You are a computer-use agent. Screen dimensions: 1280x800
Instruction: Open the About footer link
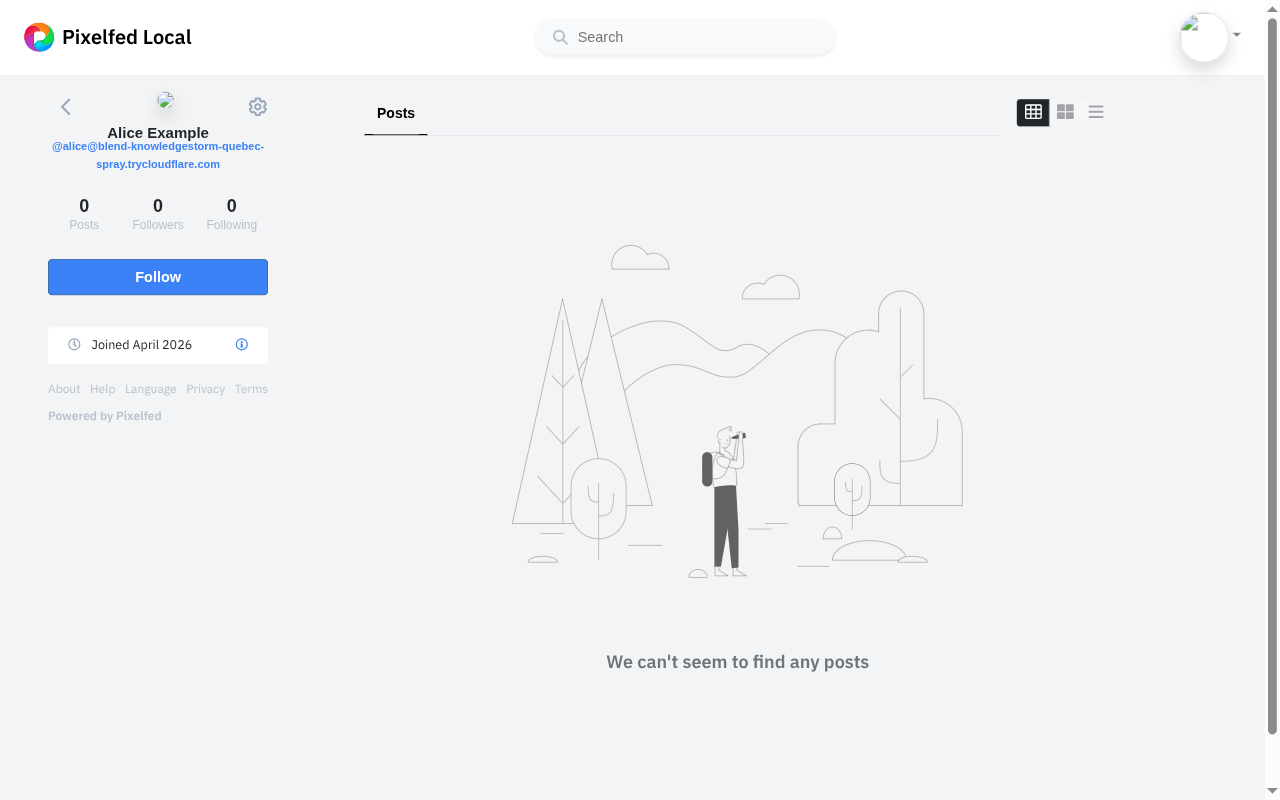tap(64, 389)
